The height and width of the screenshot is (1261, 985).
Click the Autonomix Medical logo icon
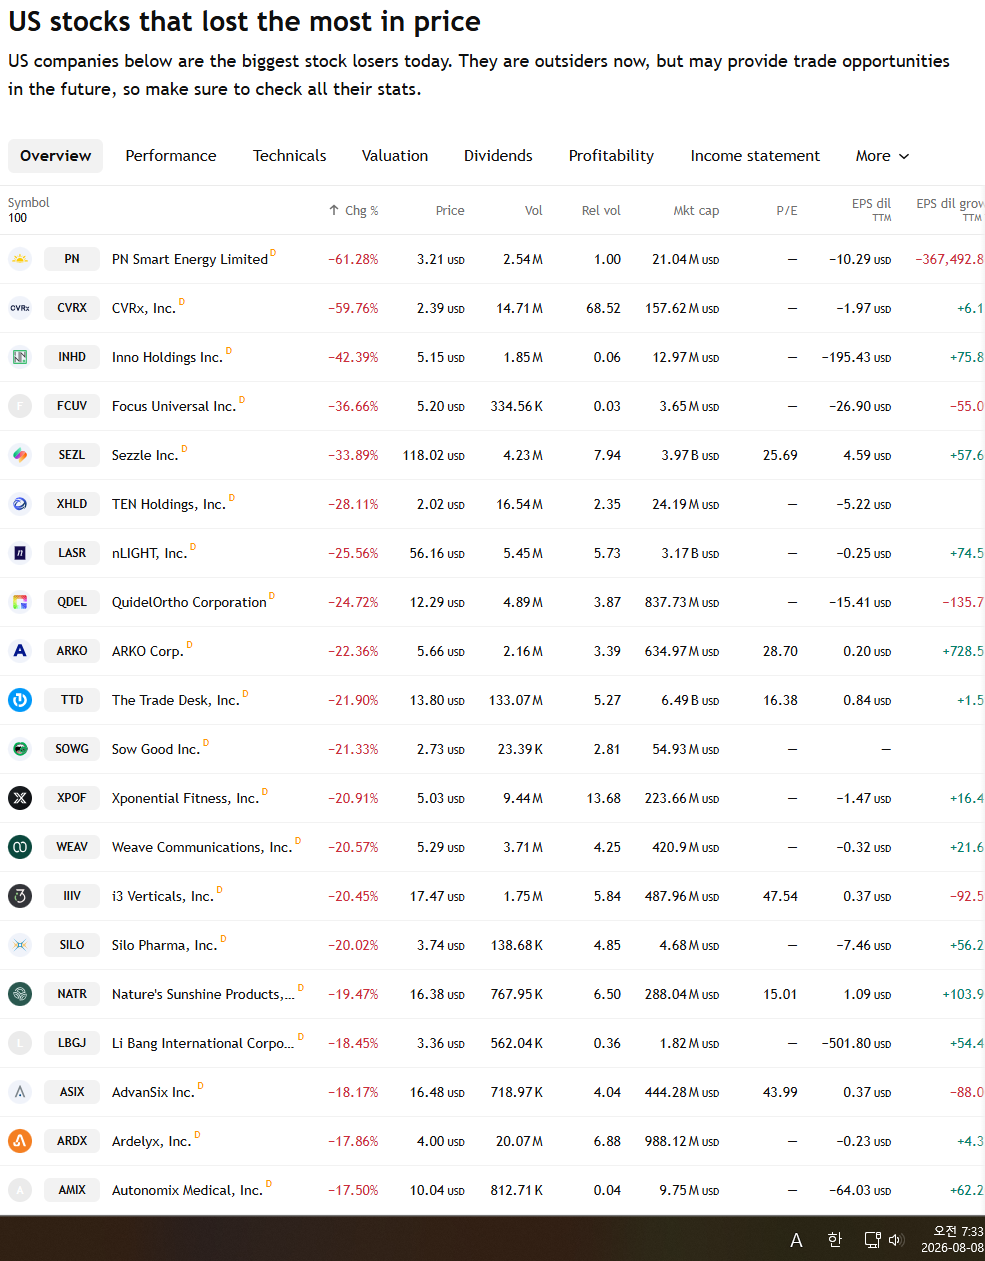click(x=20, y=1190)
